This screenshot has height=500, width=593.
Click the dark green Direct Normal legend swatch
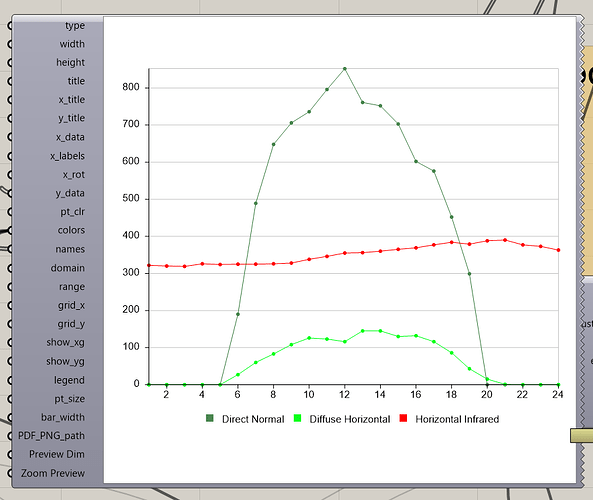coord(210,418)
